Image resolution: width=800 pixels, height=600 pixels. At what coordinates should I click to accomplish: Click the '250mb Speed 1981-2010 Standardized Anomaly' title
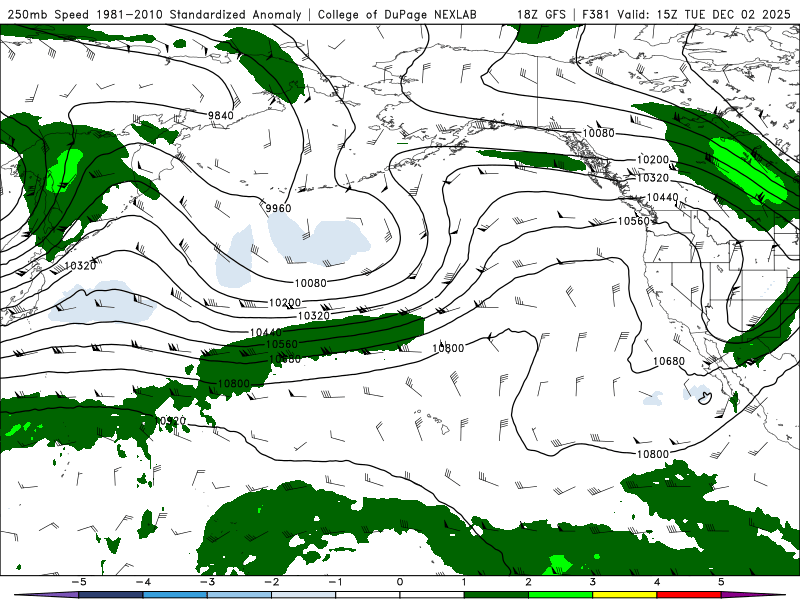(x=154, y=14)
